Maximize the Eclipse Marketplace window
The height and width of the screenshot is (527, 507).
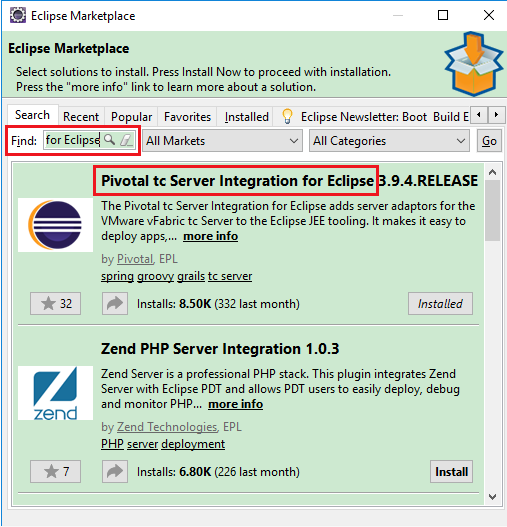coord(443,15)
